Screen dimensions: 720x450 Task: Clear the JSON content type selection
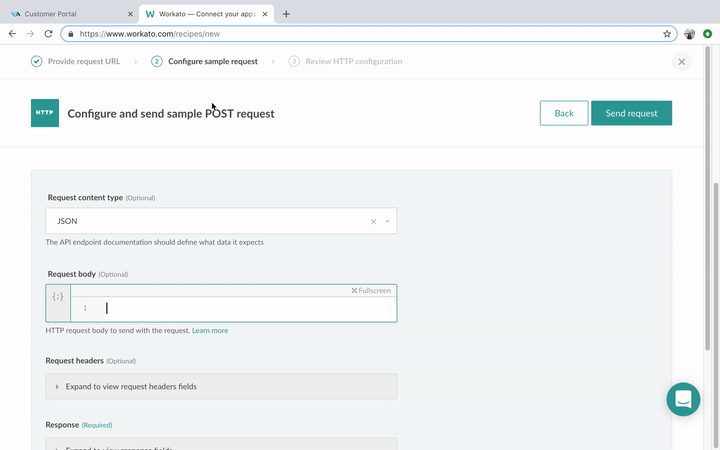(x=373, y=221)
